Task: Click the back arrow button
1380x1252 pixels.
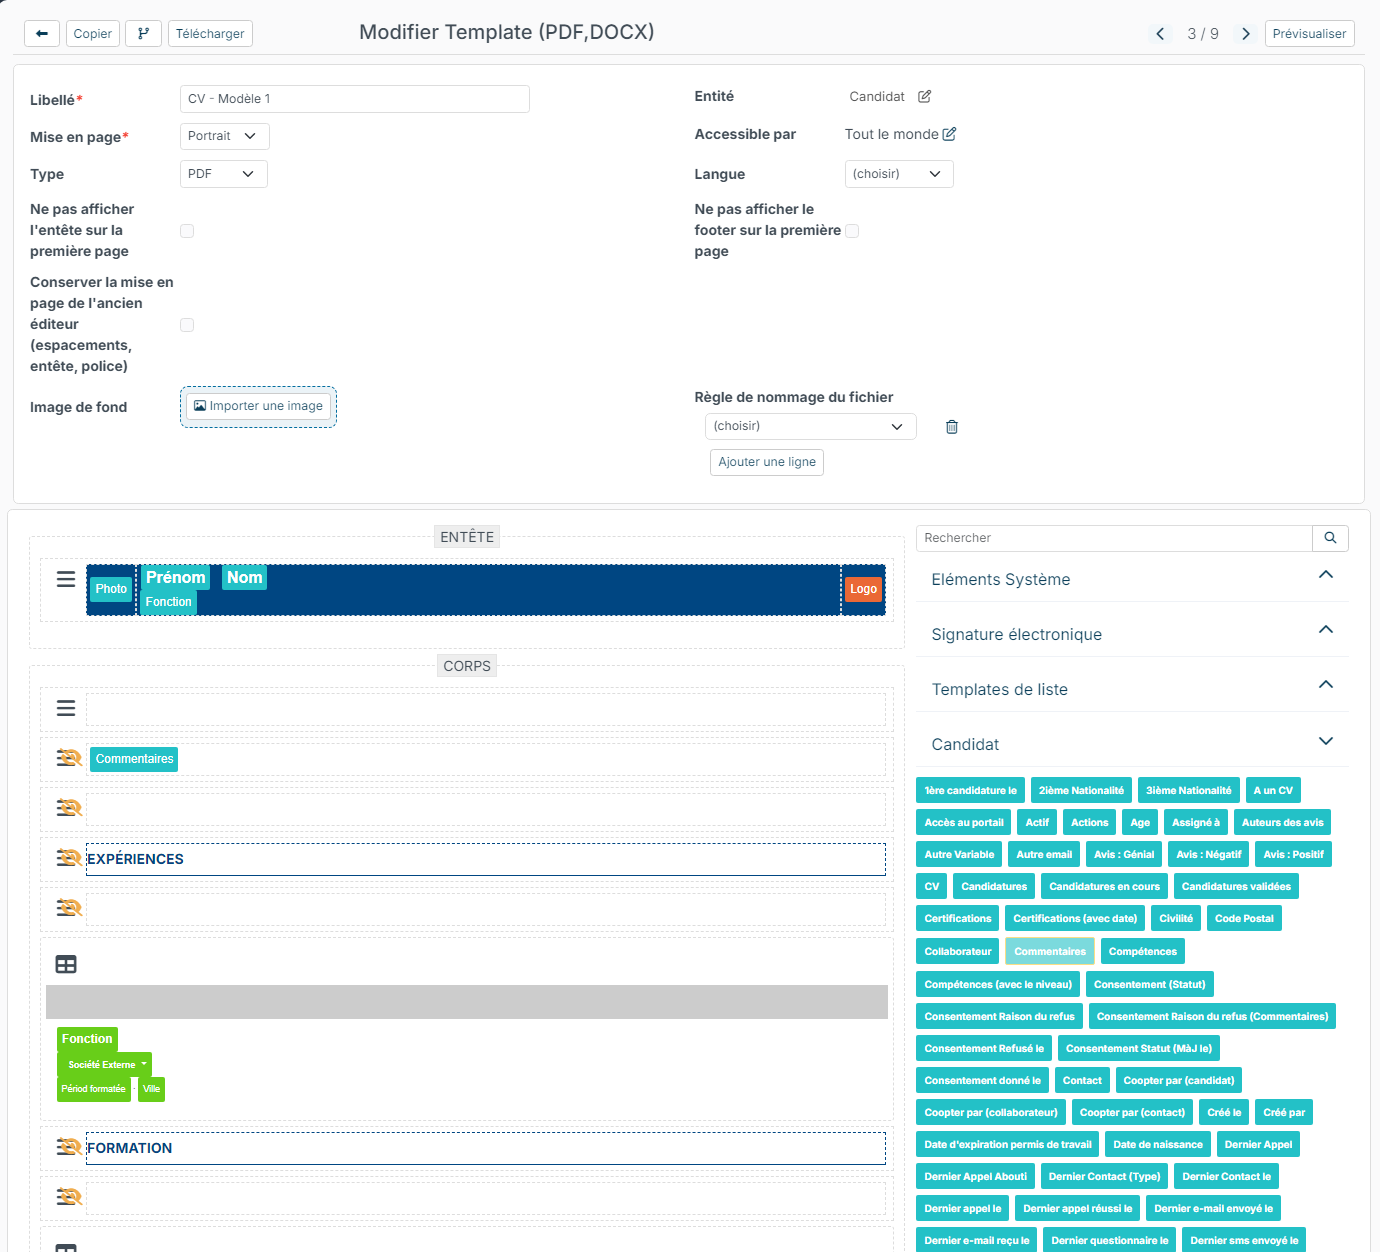Action: [x=42, y=34]
